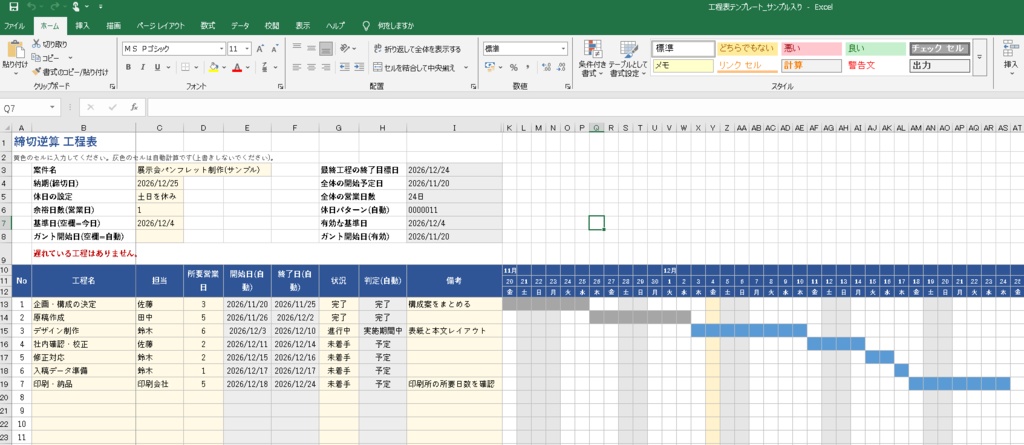Click the comma style icon
Viewport: 1024px width, 445px height.
(528, 67)
